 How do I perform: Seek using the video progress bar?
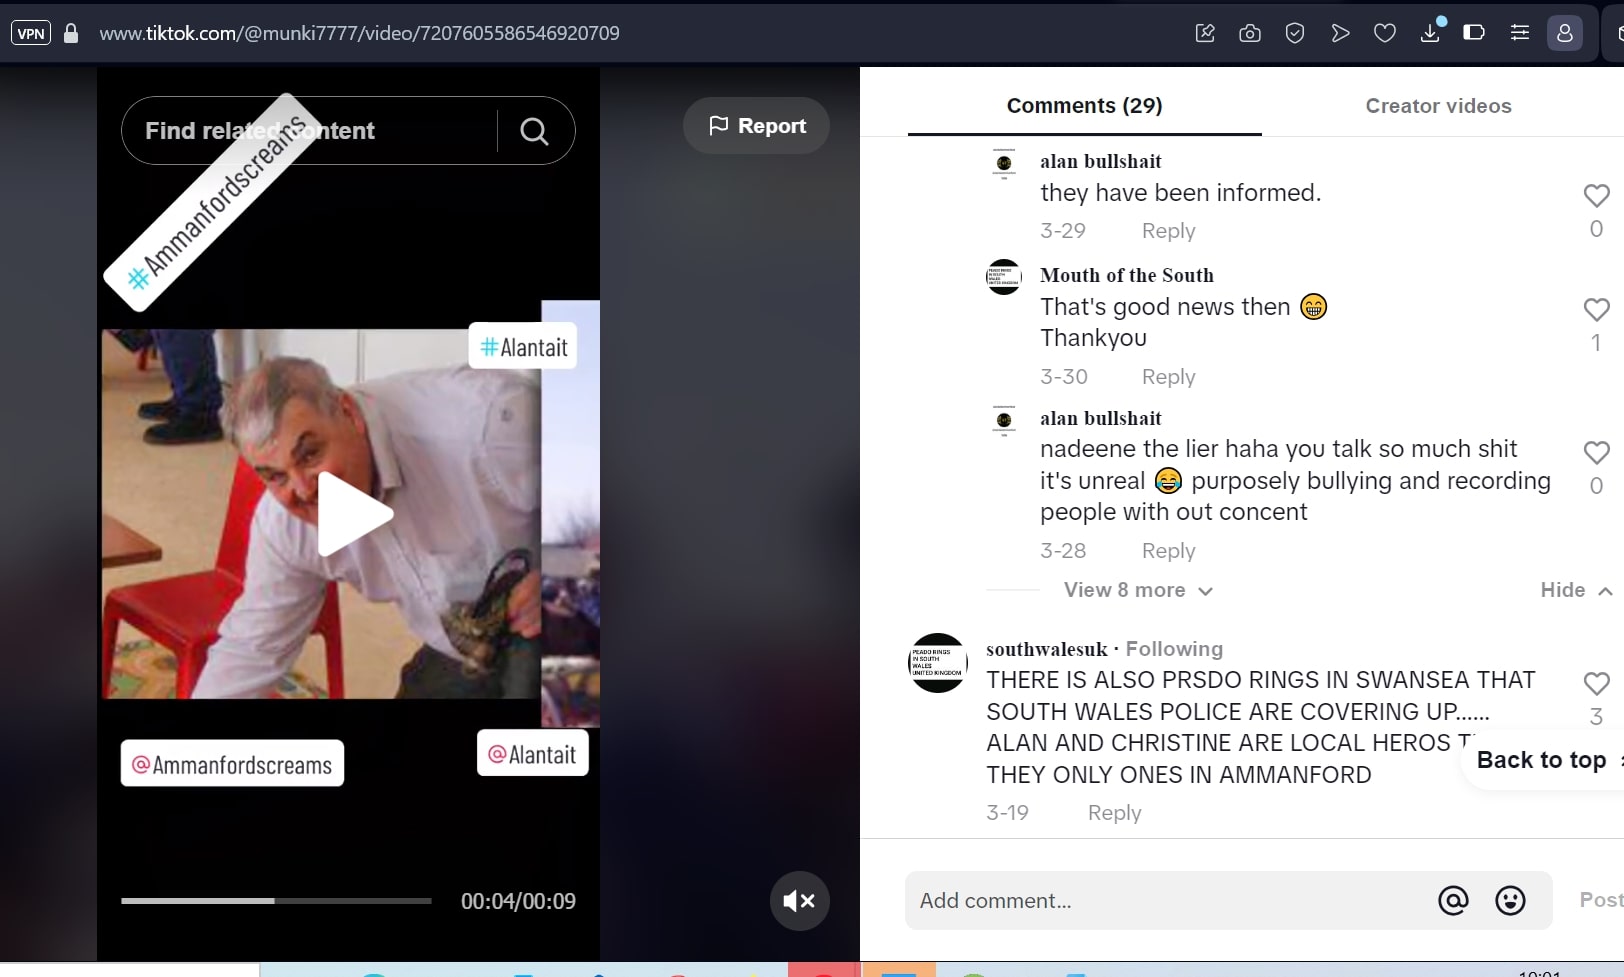[x=276, y=901]
